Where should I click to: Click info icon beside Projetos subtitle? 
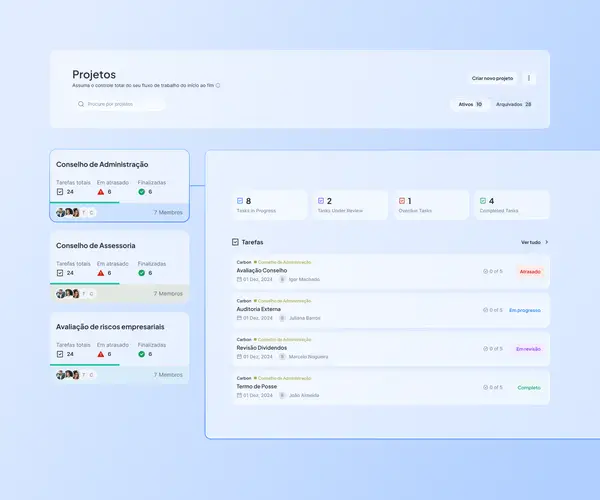click(218, 85)
